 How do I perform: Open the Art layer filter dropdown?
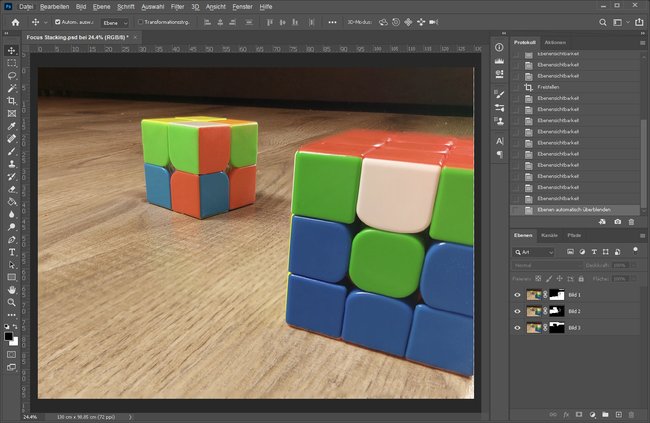click(x=534, y=252)
